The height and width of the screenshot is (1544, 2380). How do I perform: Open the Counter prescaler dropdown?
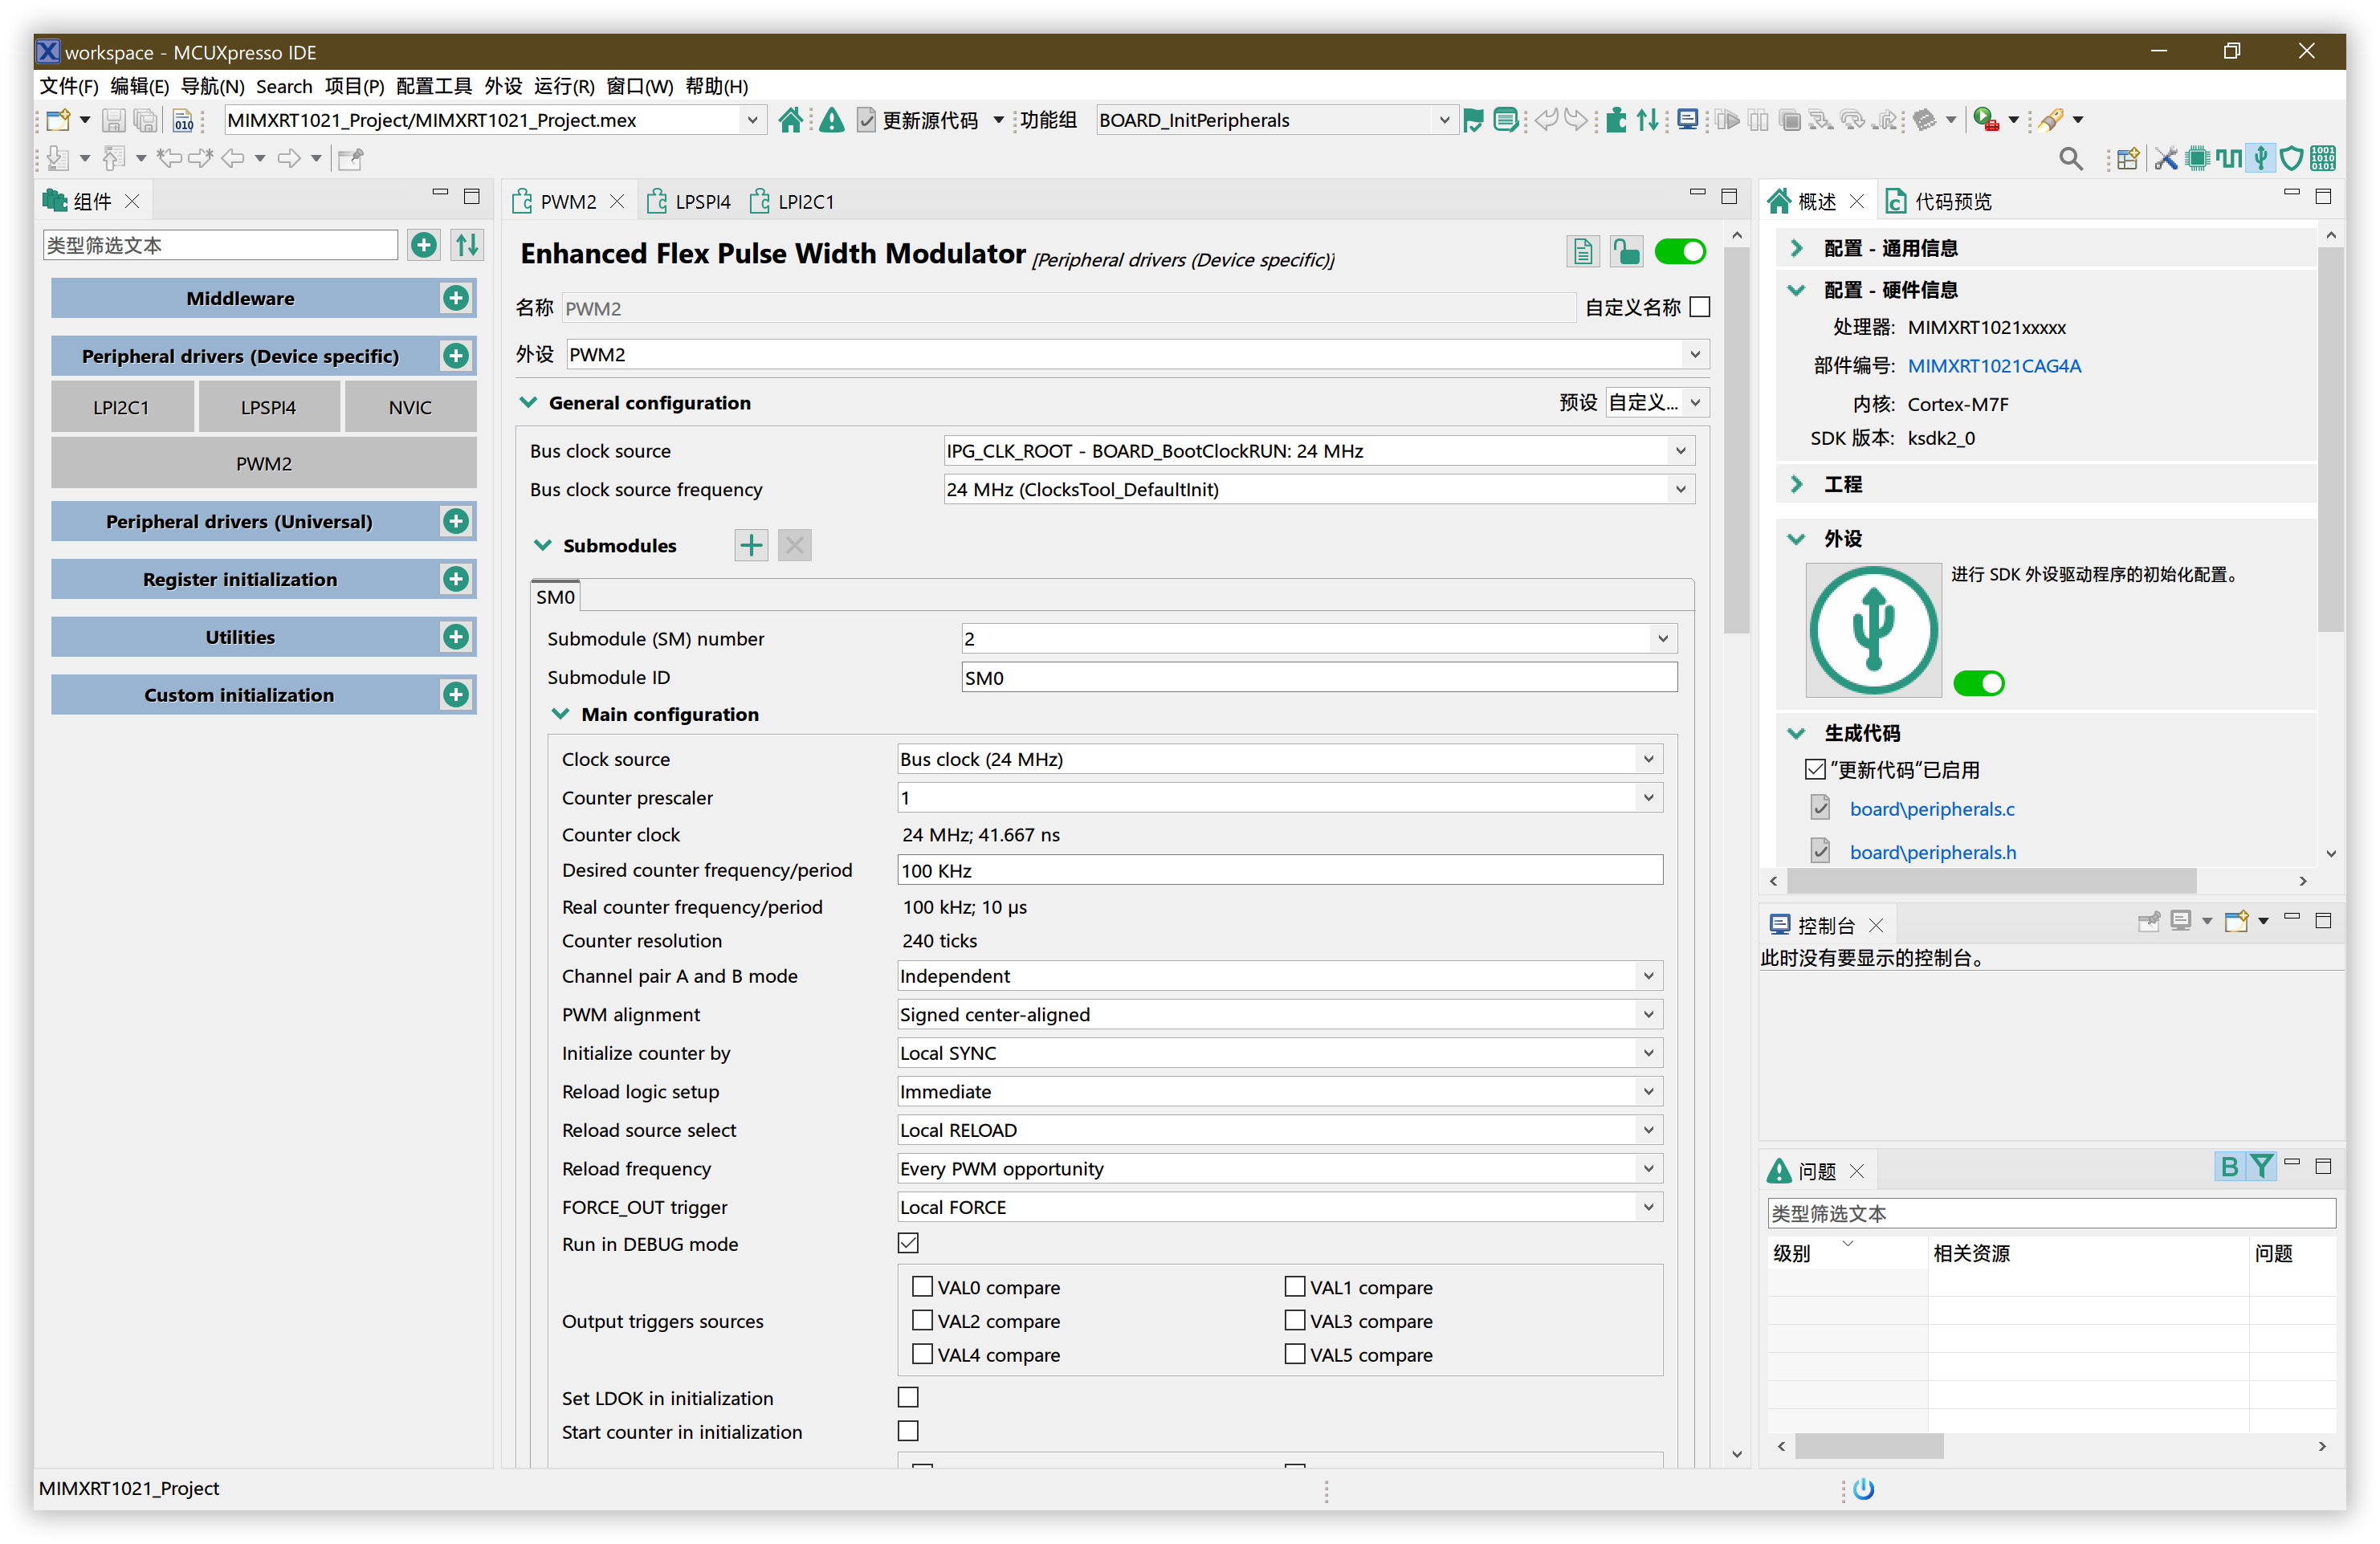(1280, 798)
